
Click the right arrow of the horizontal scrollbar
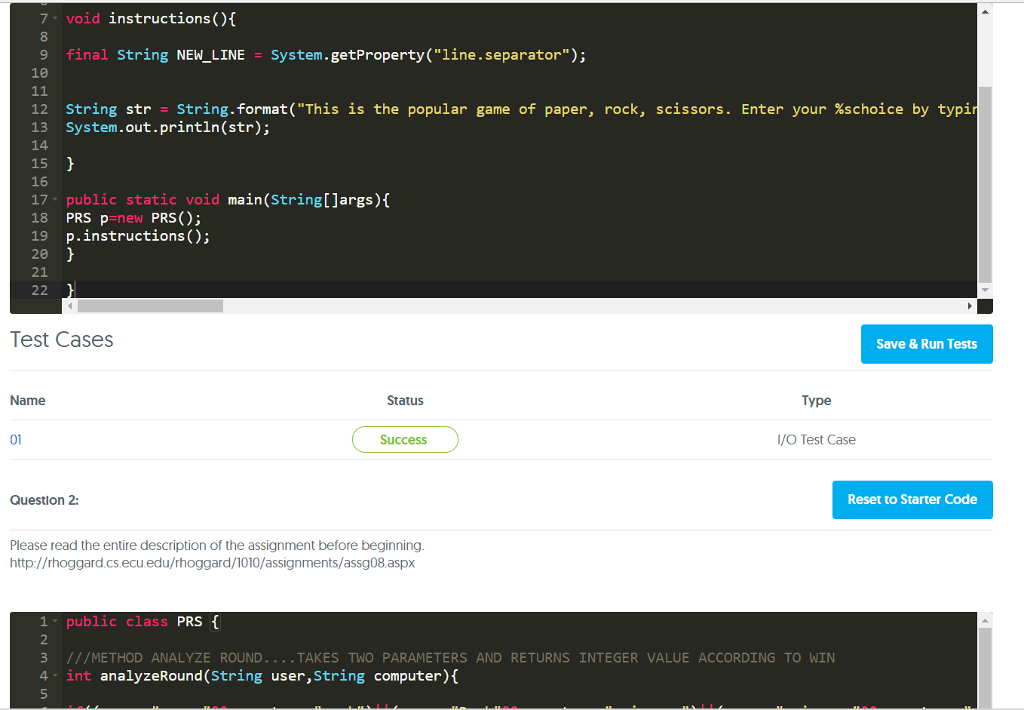(x=971, y=305)
